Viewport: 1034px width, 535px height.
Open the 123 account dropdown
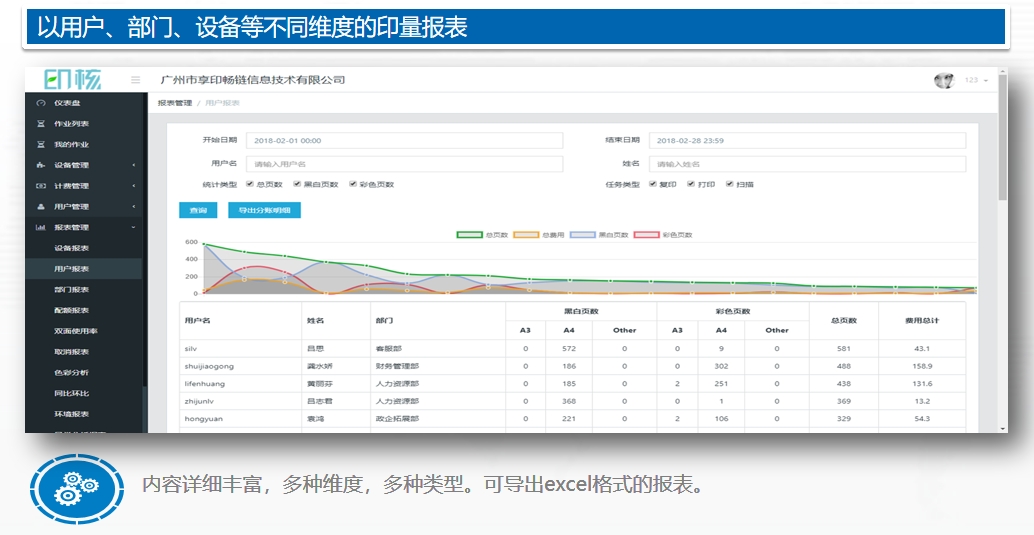click(976, 80)
